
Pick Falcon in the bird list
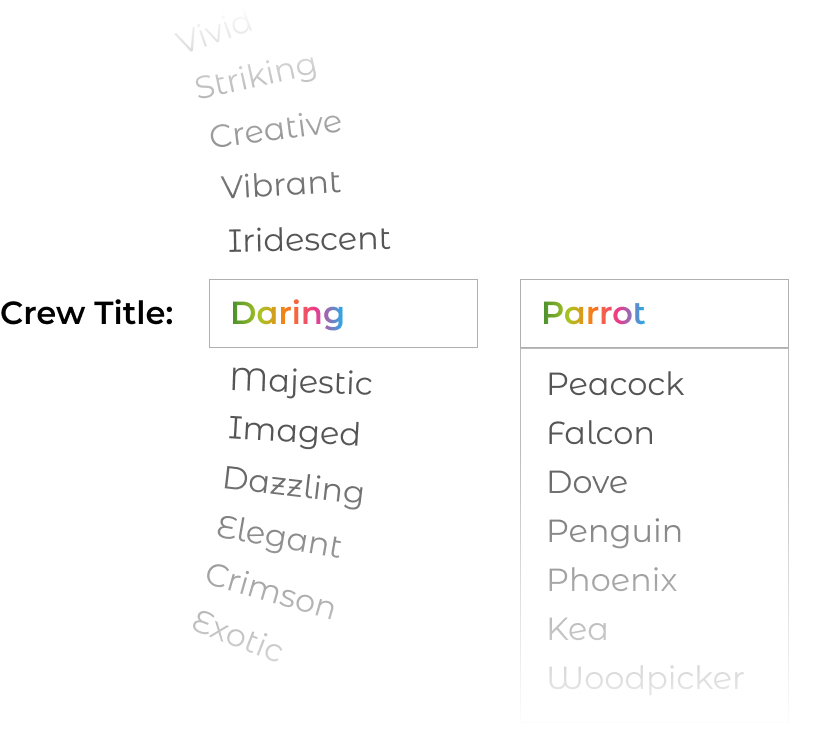[600, 433]
